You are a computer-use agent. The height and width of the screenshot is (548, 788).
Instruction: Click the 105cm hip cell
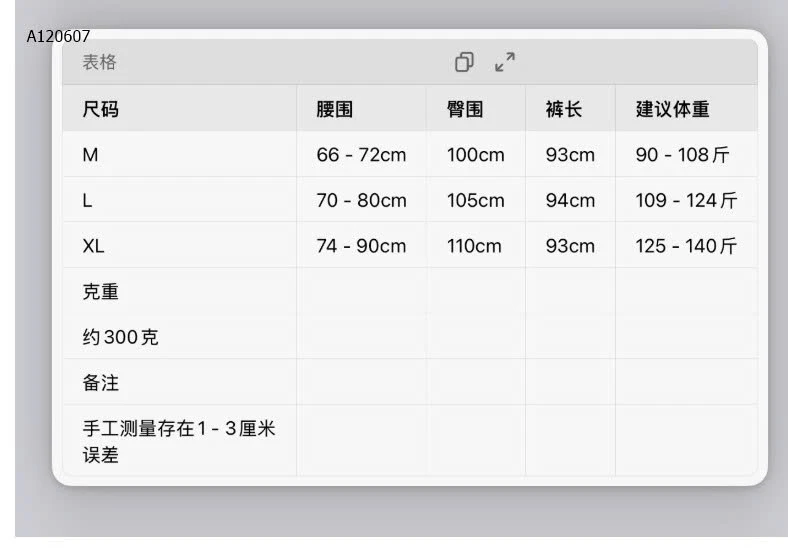pyautogui.click(x=475, y=200)
